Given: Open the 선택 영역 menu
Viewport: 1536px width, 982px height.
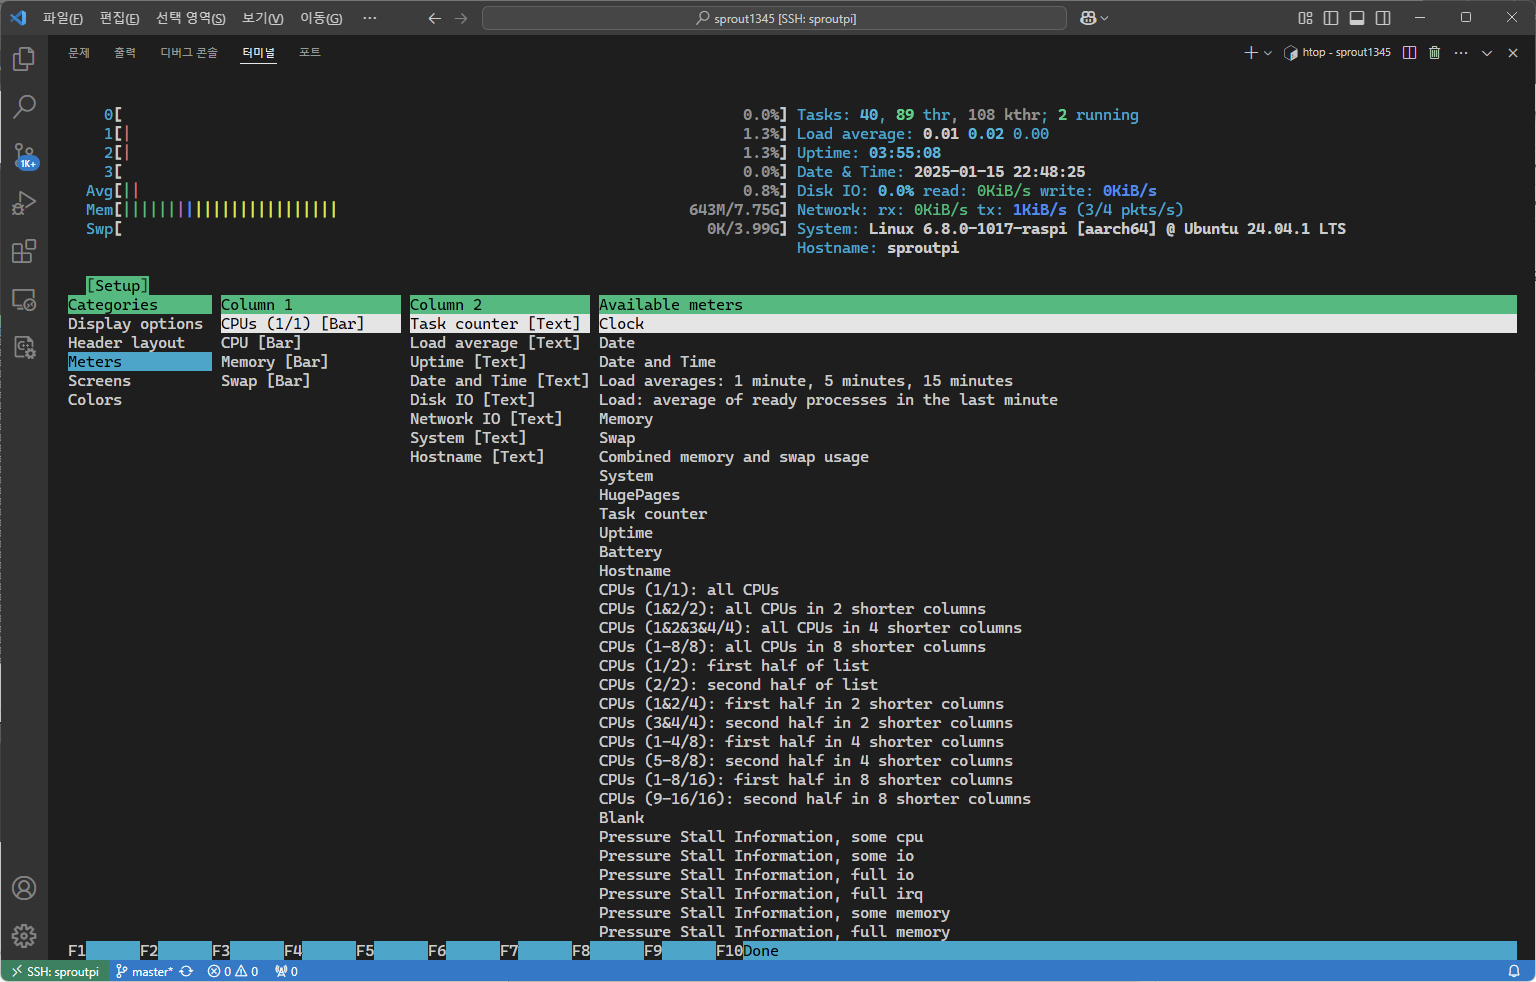Looking at the screenshot, I should 191,18.
